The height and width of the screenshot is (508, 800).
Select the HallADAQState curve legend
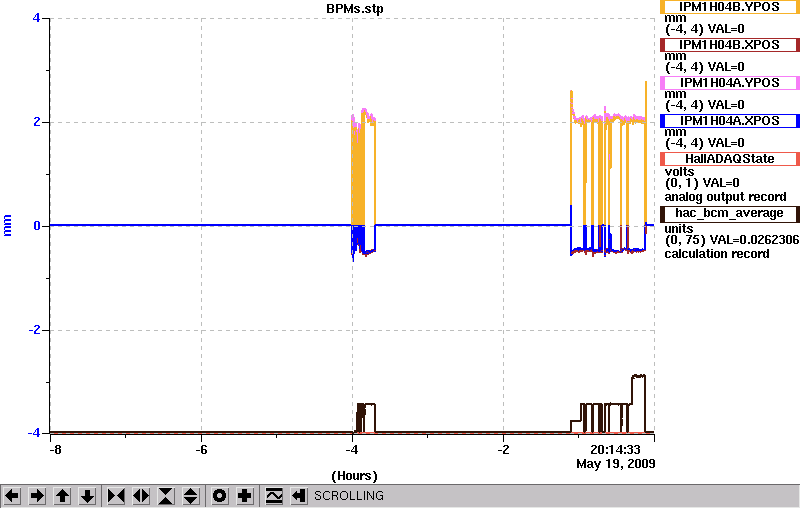click(x=730, y=159)
